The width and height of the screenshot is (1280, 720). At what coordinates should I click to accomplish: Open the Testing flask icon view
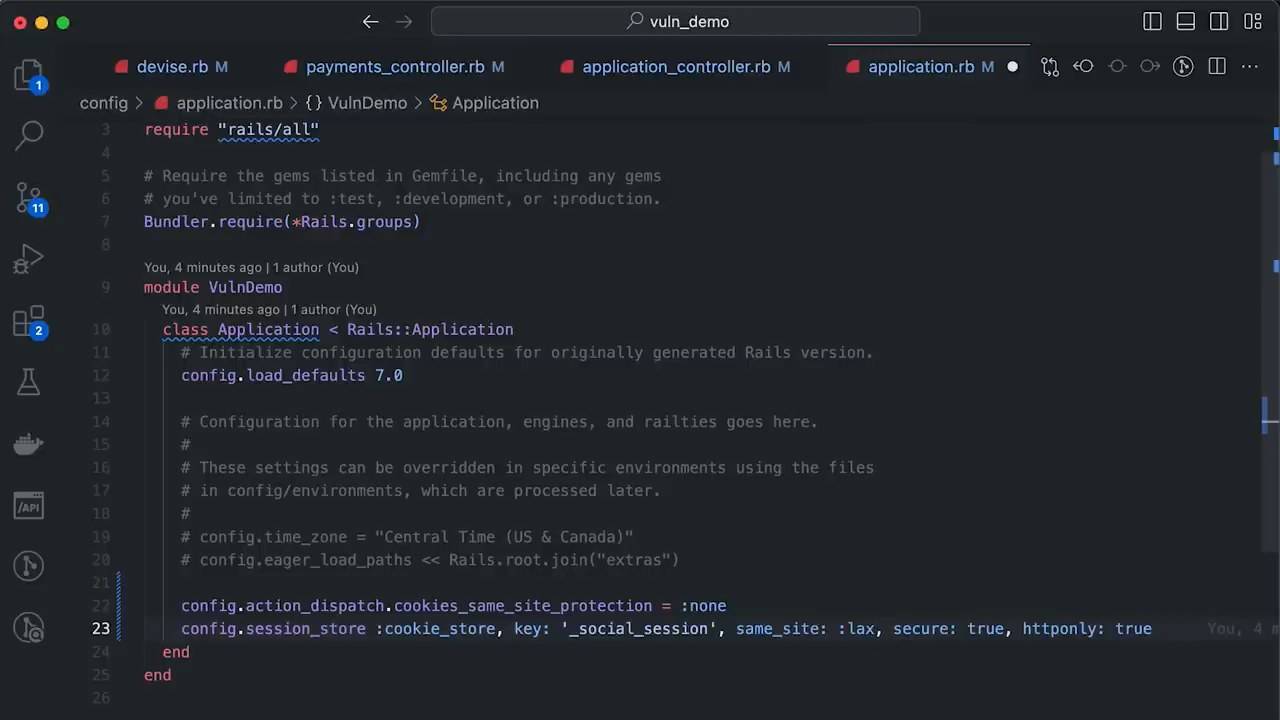pos(29,381)
